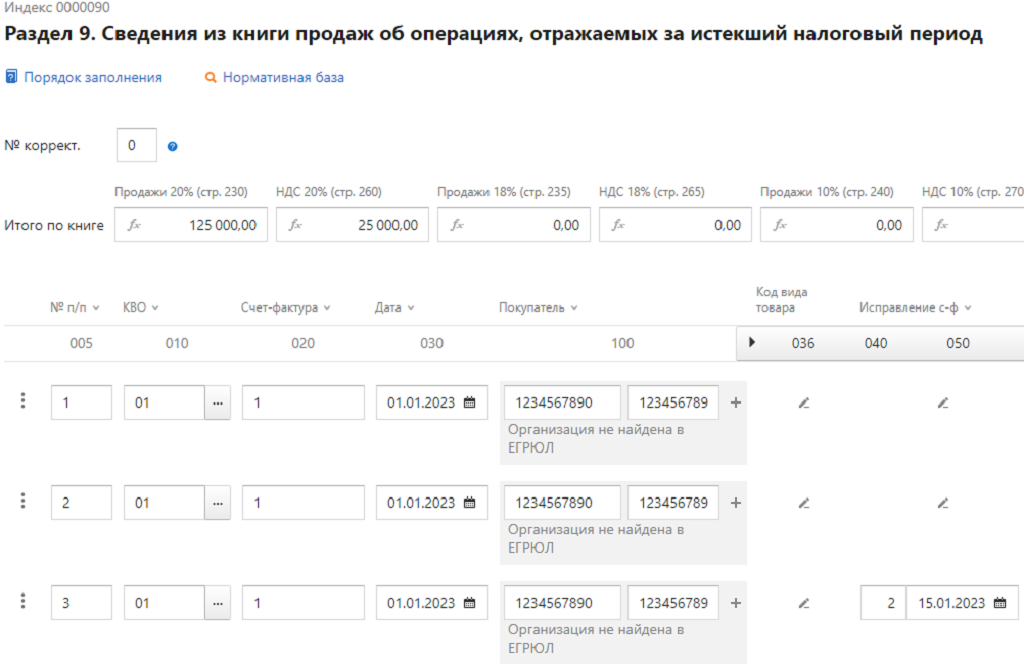
Task: Add buyer with plus icon in row 1
Action: coord(736,403)
